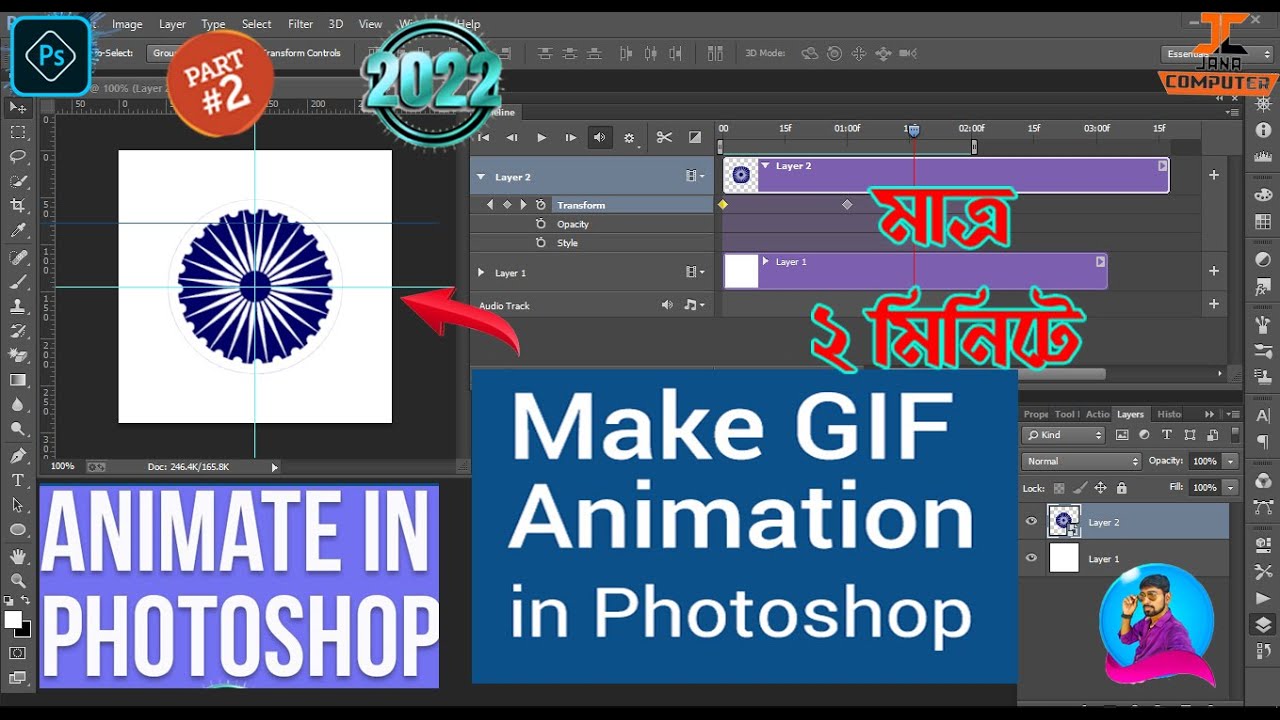Select the Pen tool
Image resolution: width=1280 pixels, height=720 pixels.
(18, 456)
